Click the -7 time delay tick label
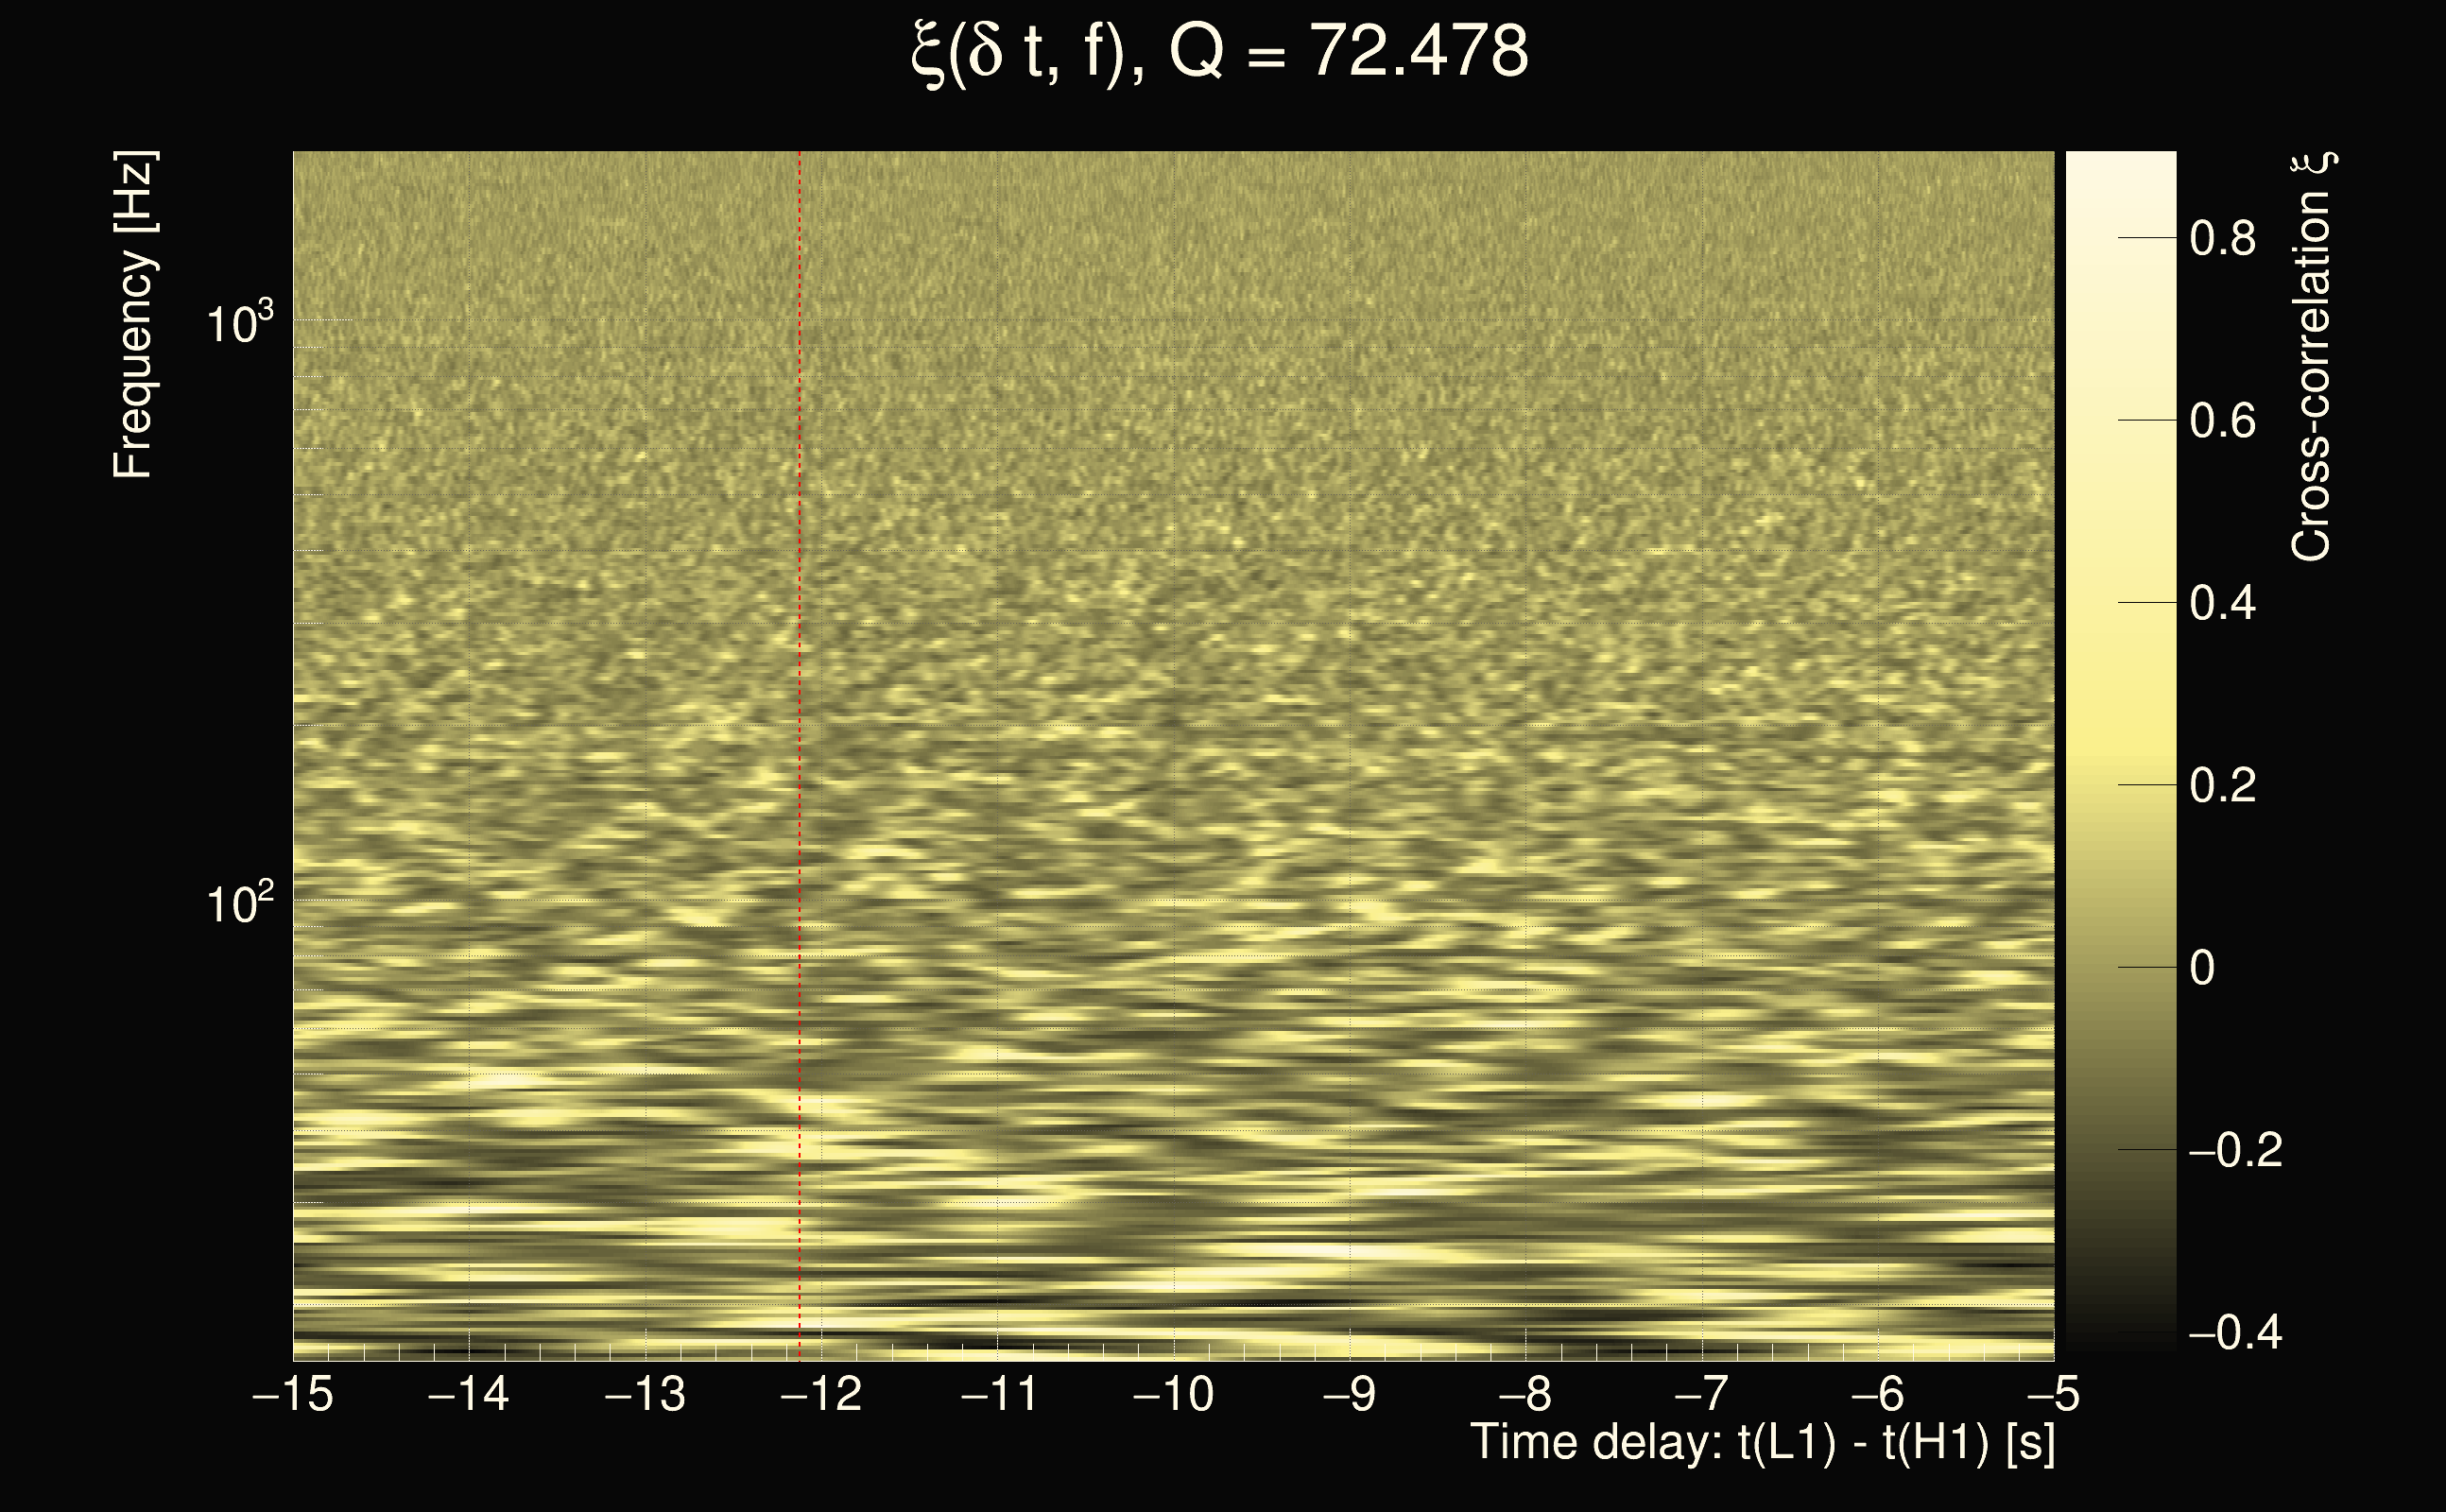The width and height of the screenshot is (2446, 1512). tap(1702, 1394)
